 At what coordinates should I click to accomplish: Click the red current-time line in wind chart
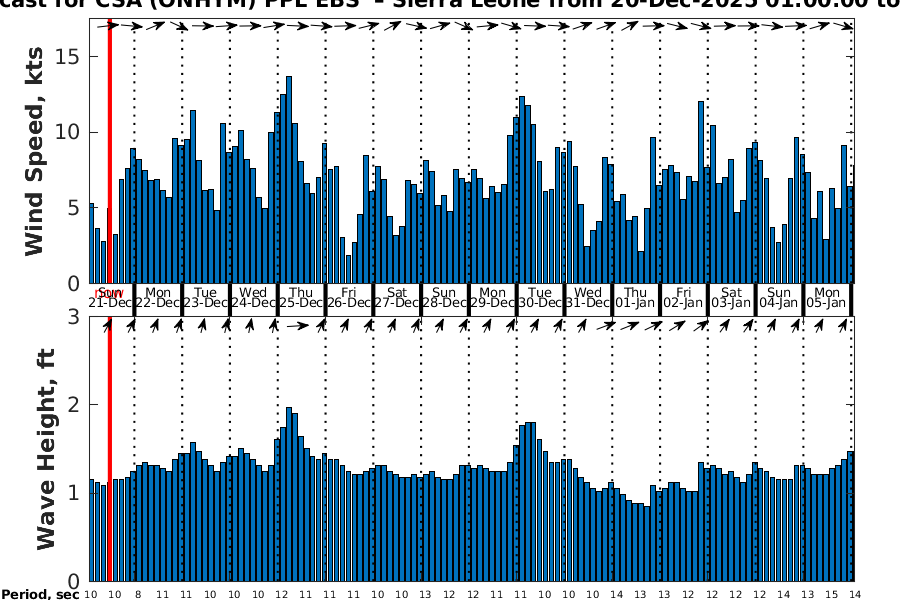click(109, 150)
